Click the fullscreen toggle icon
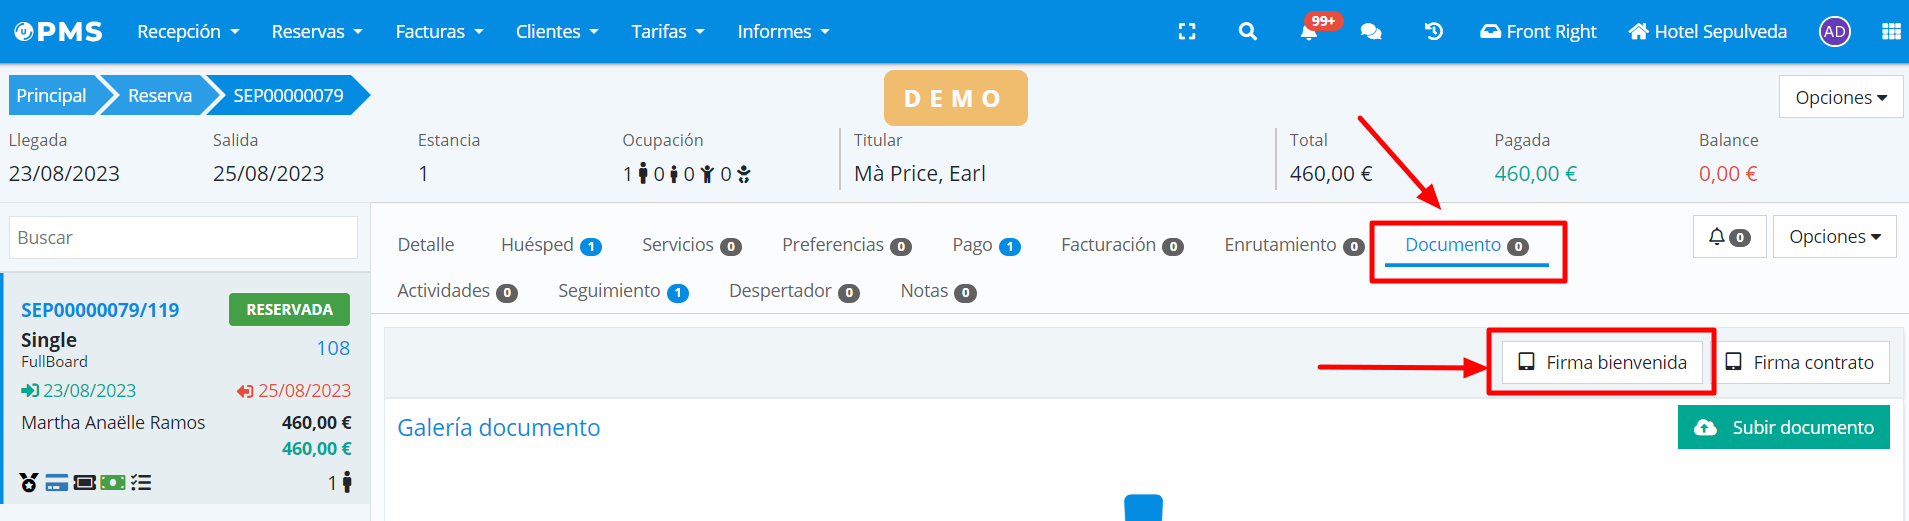 point(1187,32)
